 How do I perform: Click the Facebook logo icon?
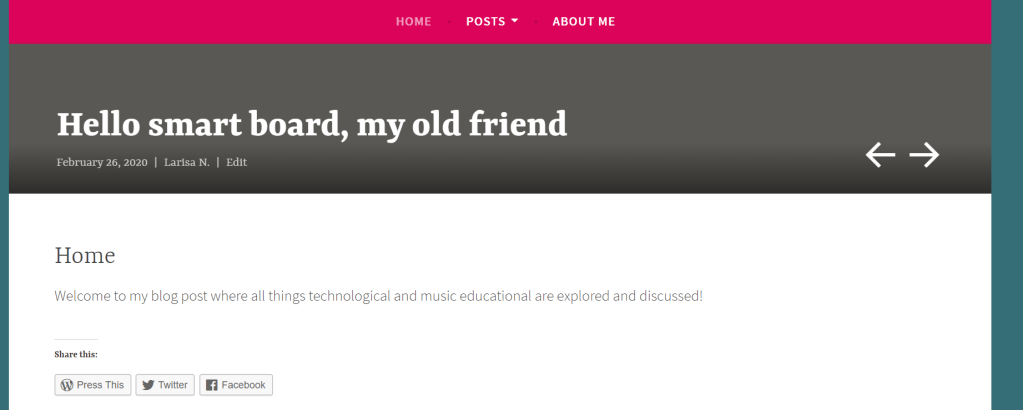tap(211, 385)
